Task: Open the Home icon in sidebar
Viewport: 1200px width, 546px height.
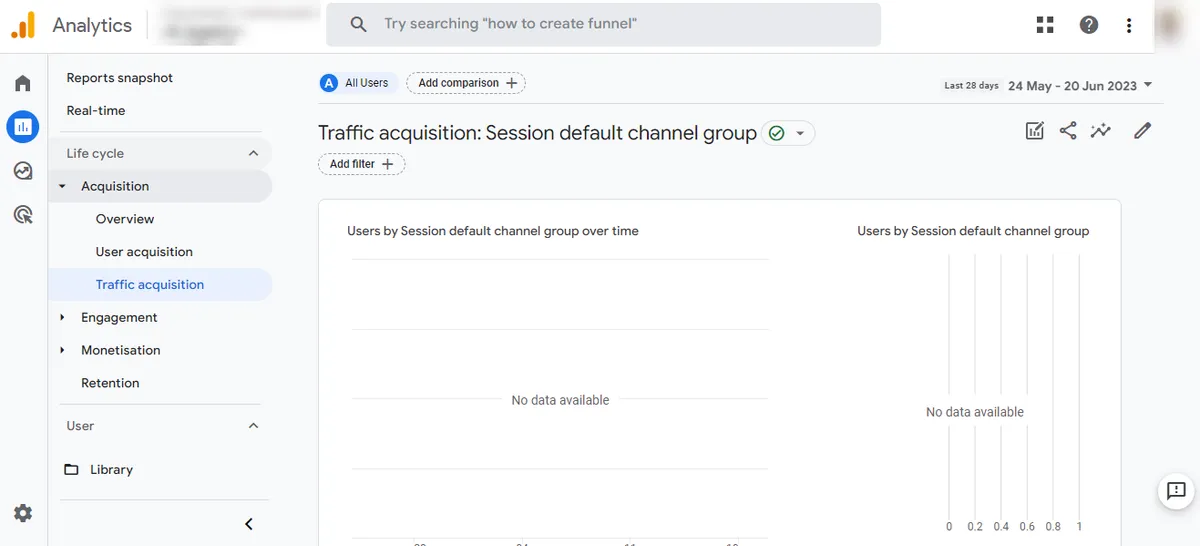Action: [23, 84]
